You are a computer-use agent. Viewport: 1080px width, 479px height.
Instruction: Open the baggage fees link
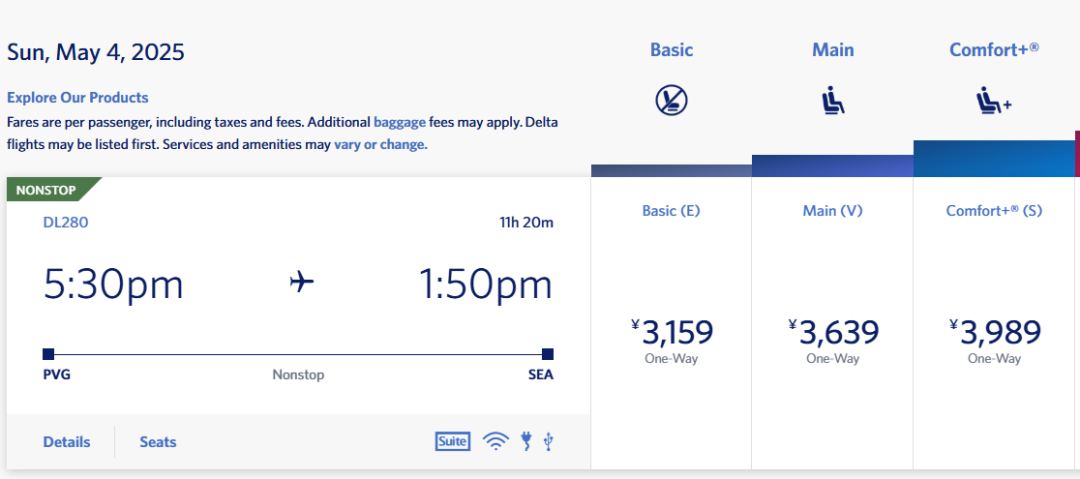399,123
